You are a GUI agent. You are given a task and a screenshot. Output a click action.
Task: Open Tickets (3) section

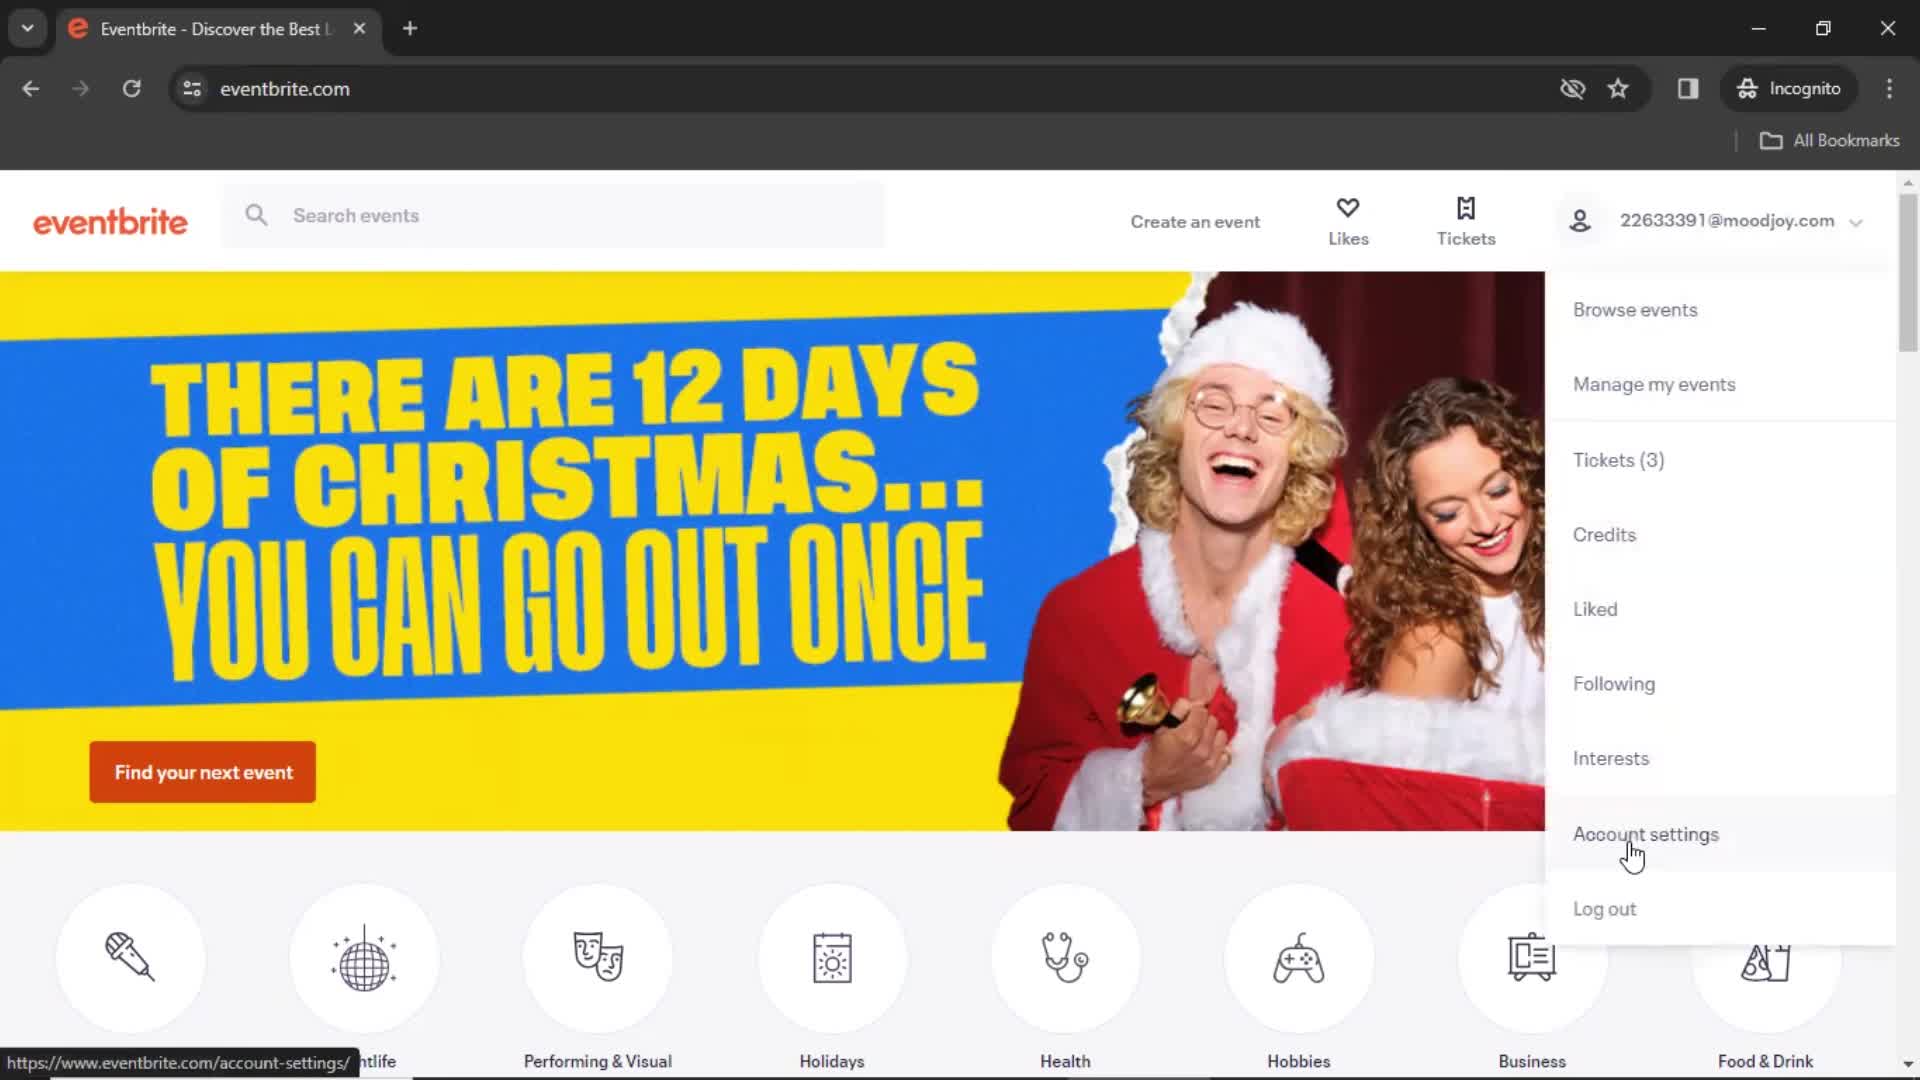pos(1618,459)
